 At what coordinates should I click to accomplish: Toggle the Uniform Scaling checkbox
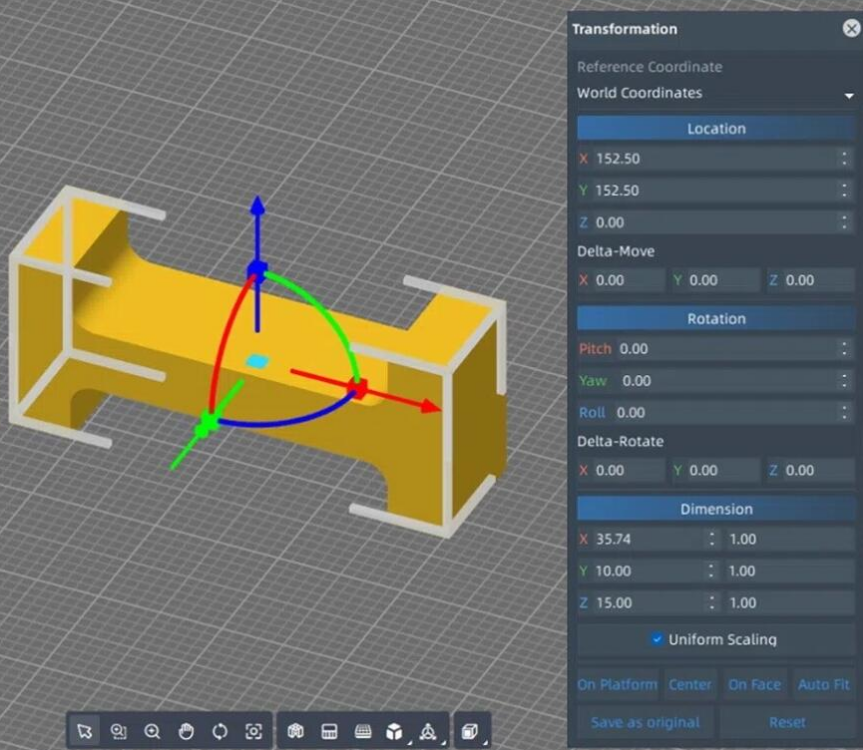pyautogui.click(x=657, y=639)
